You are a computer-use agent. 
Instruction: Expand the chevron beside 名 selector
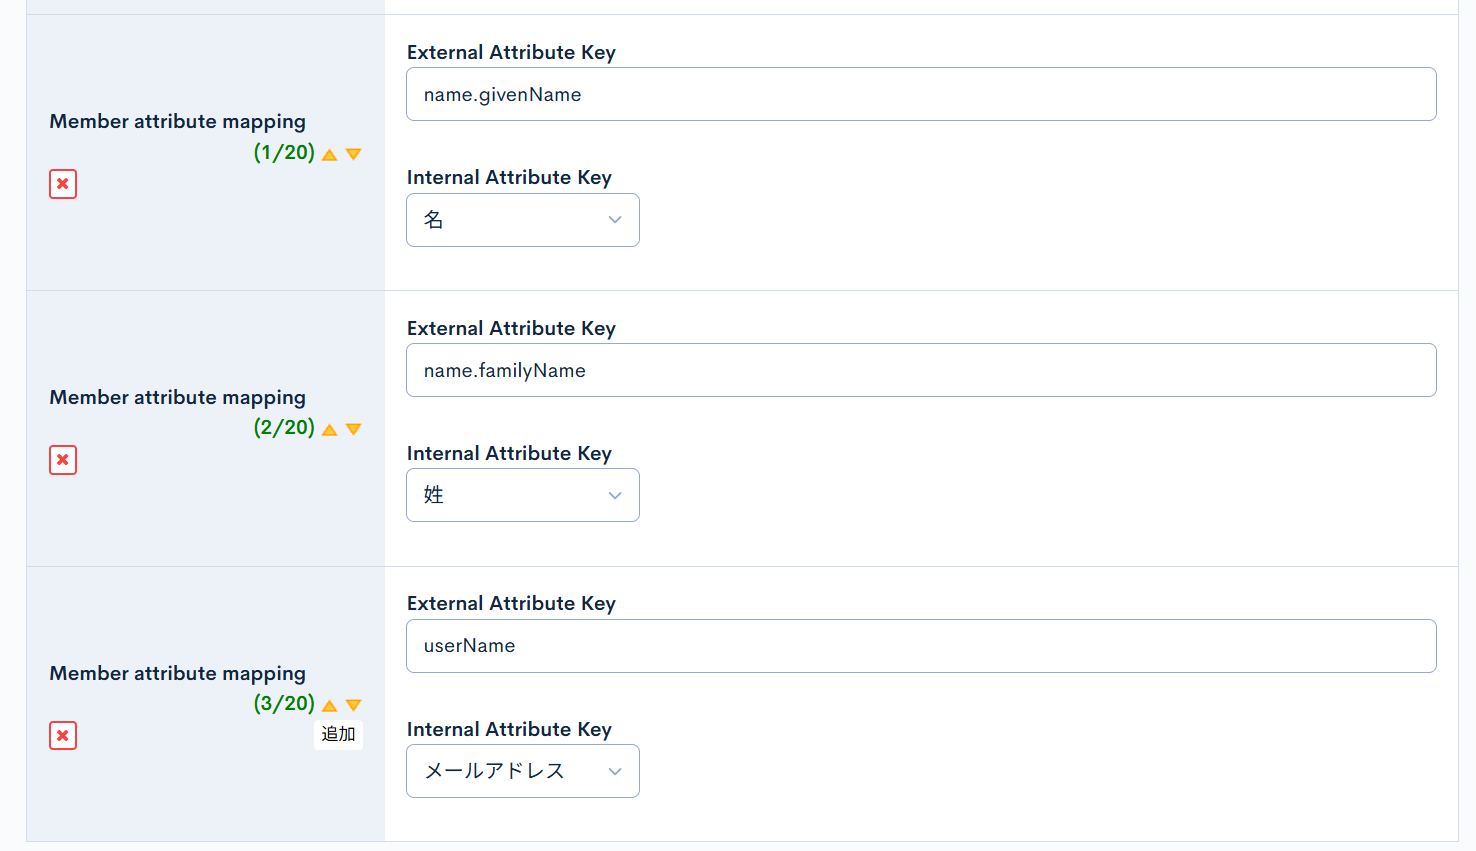615,219
